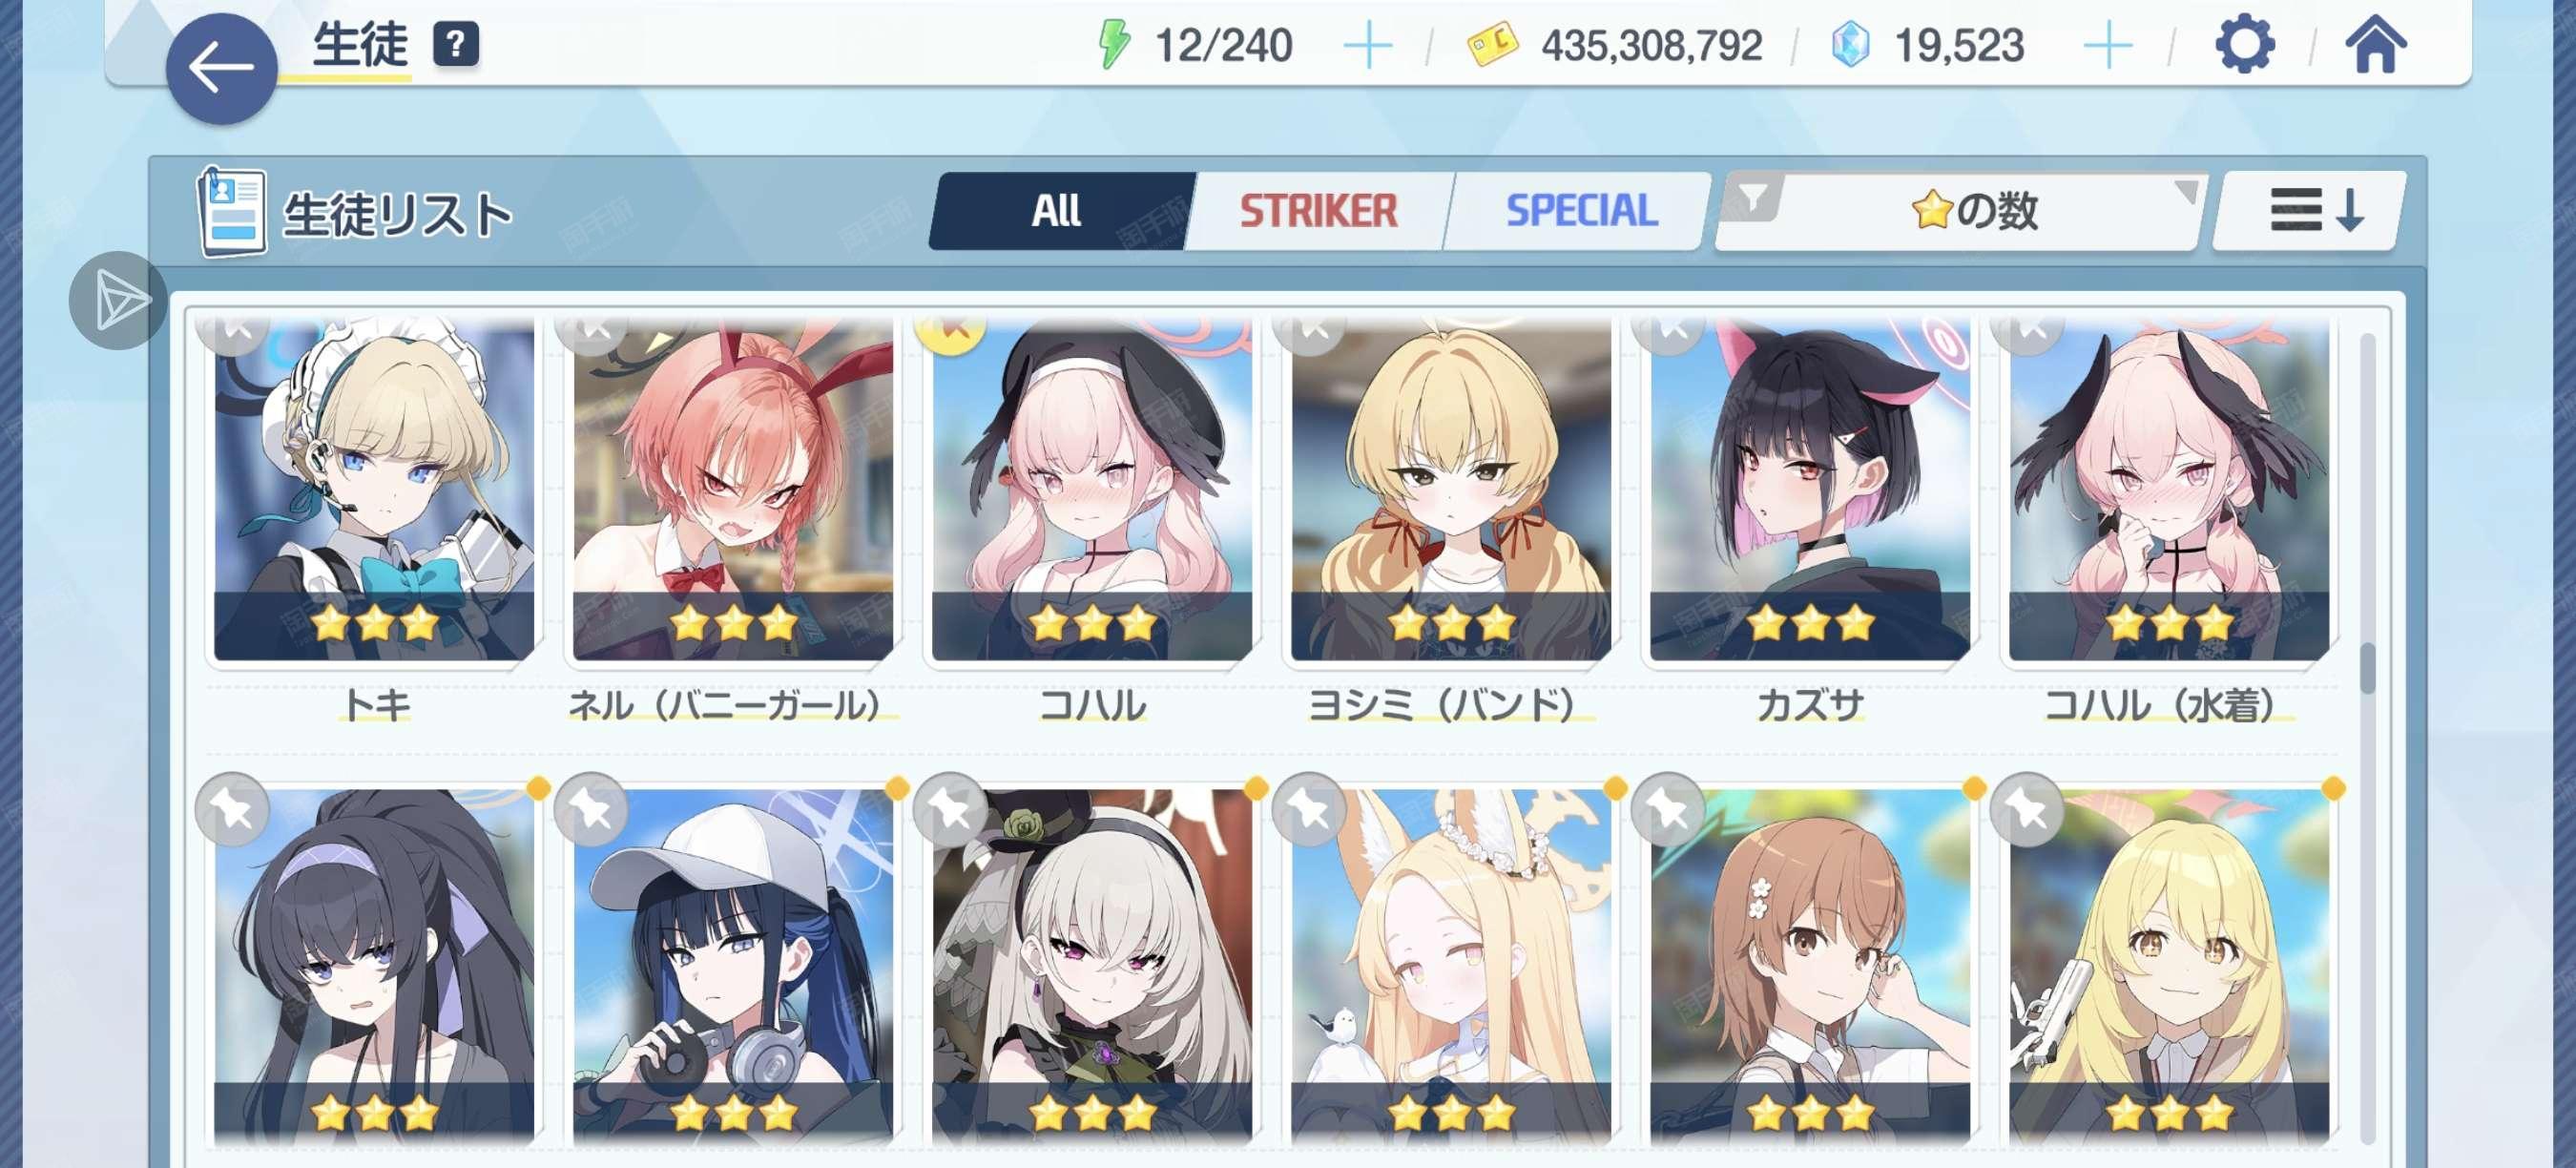Add energy with plus beside 12/240

pos(1368,46)
